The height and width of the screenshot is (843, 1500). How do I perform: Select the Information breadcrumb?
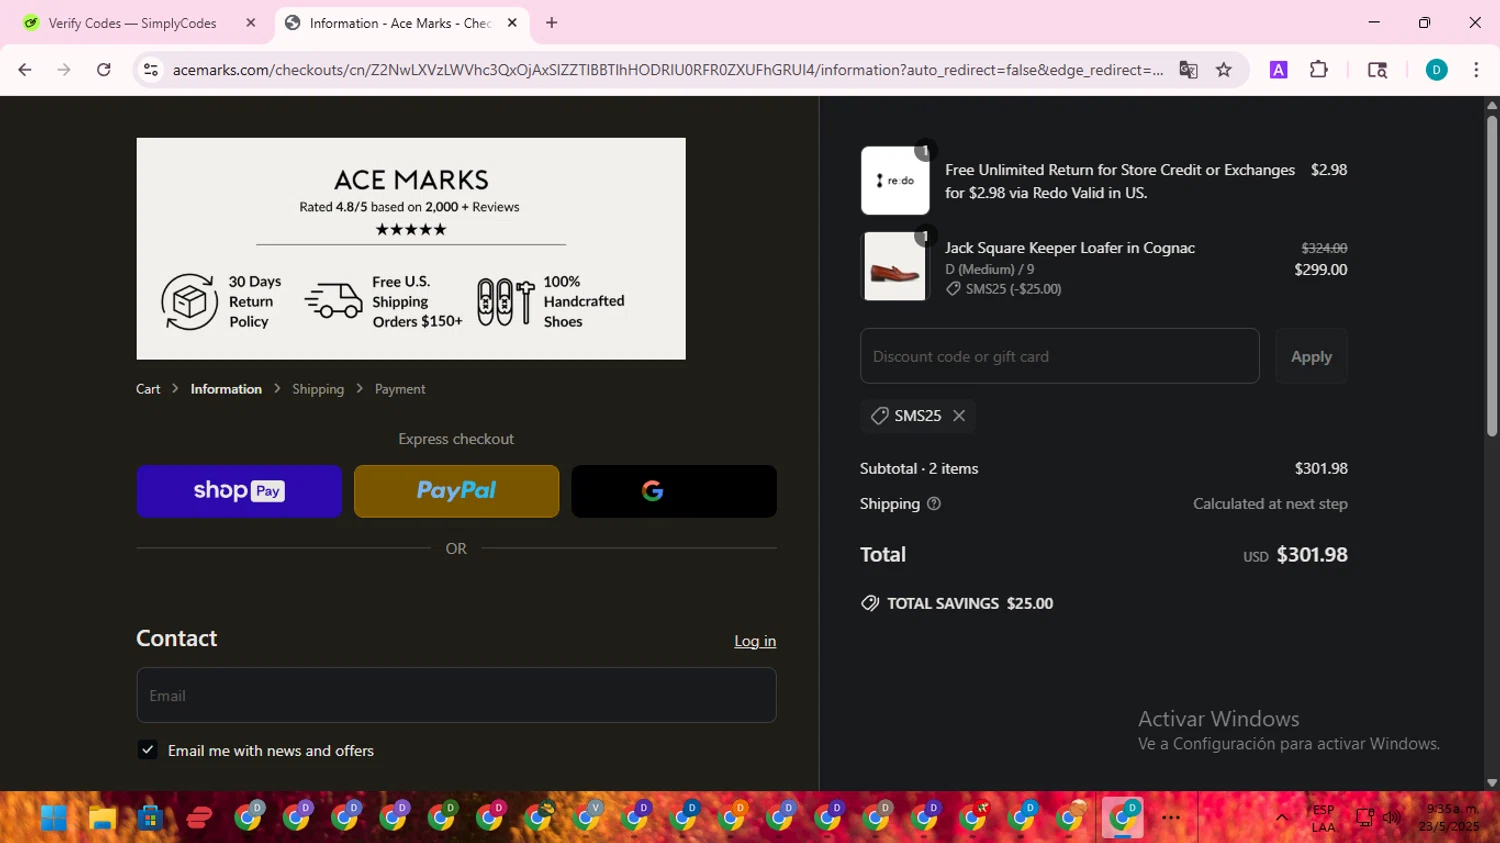(226, 389)
